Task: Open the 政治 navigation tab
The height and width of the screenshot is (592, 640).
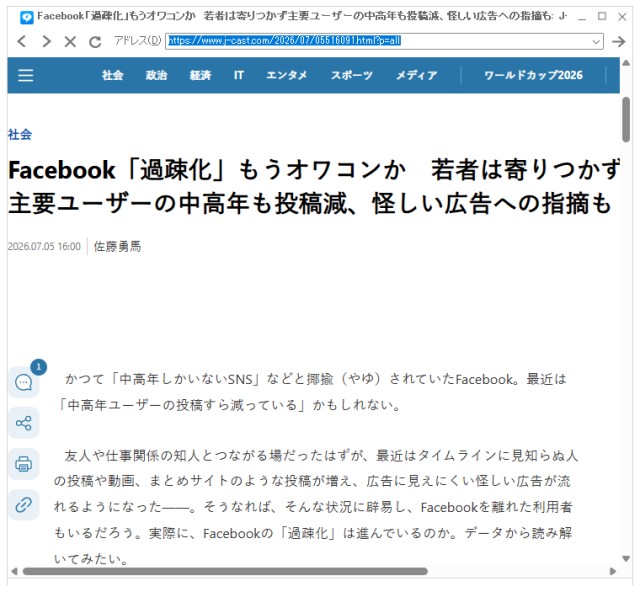Action: coord(156,75)
